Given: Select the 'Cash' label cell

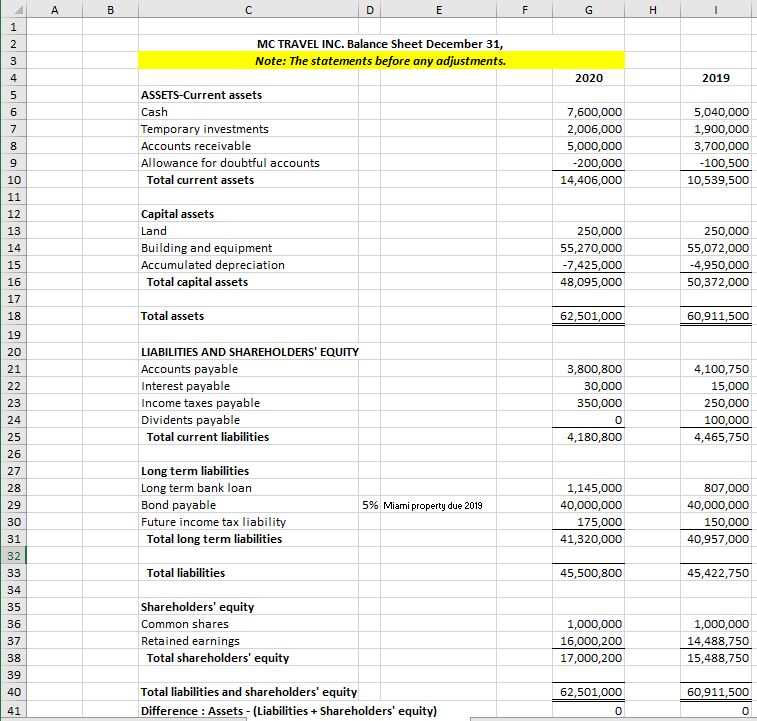Looking at the screenshot, I should [248, 112].
